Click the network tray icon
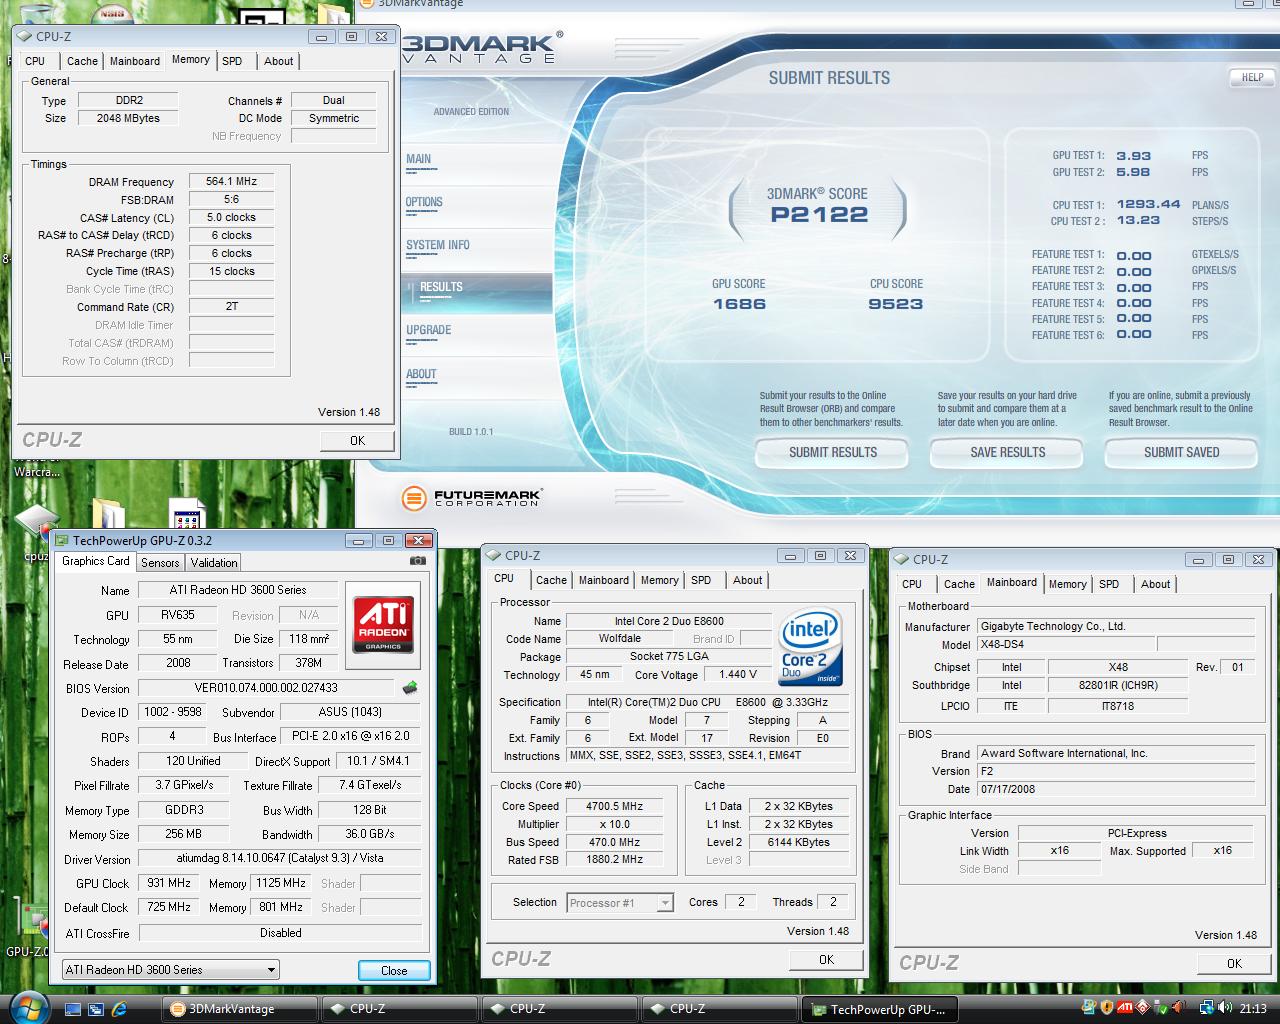Viewport: 1280px width, 1024px height. pyautogui.click(x=1206, y=1008)
